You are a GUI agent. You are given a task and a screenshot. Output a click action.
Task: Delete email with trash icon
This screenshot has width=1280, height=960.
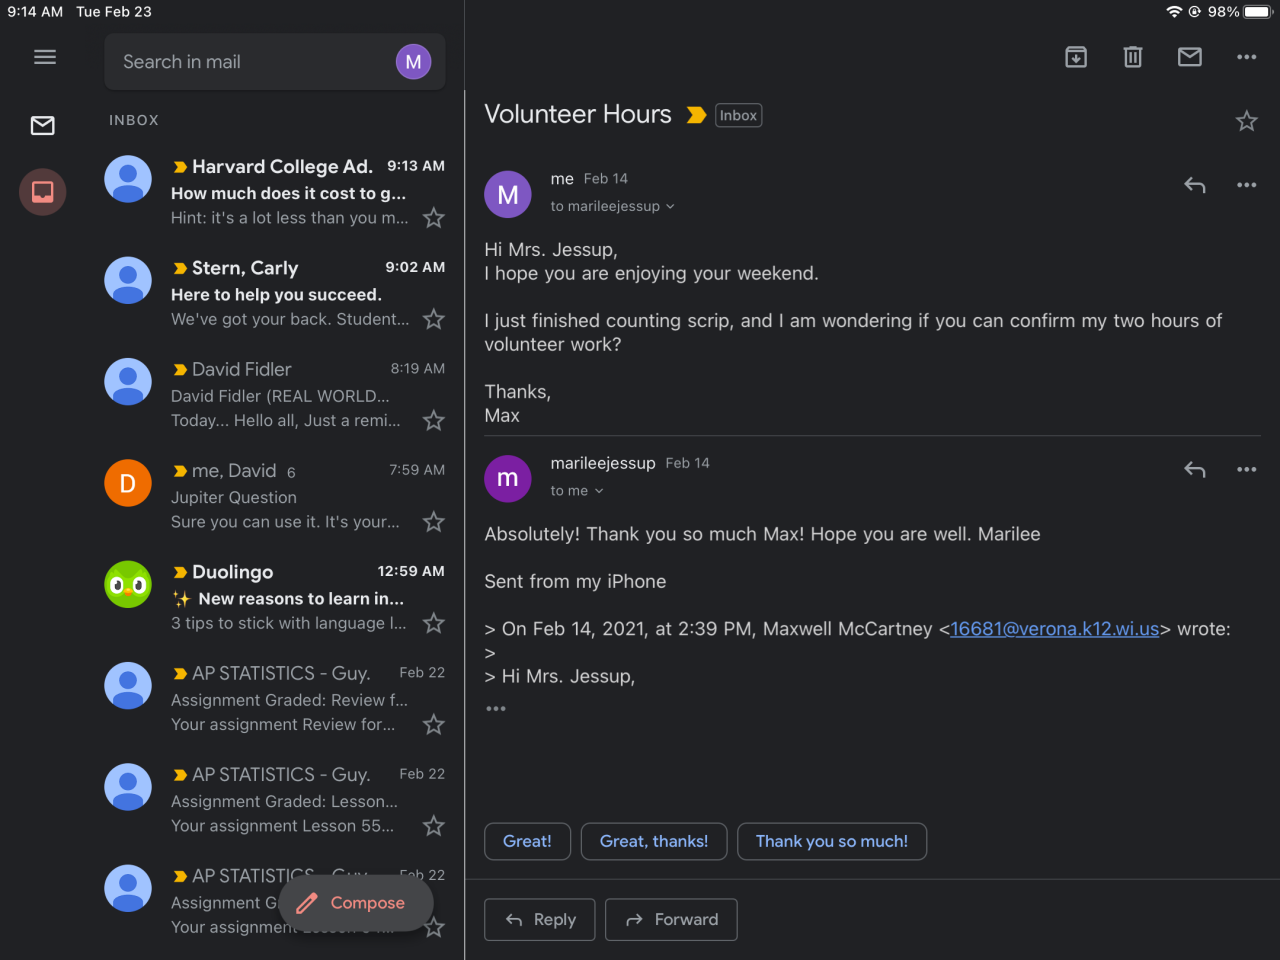pyautogui.click(x=1133, y=57)
